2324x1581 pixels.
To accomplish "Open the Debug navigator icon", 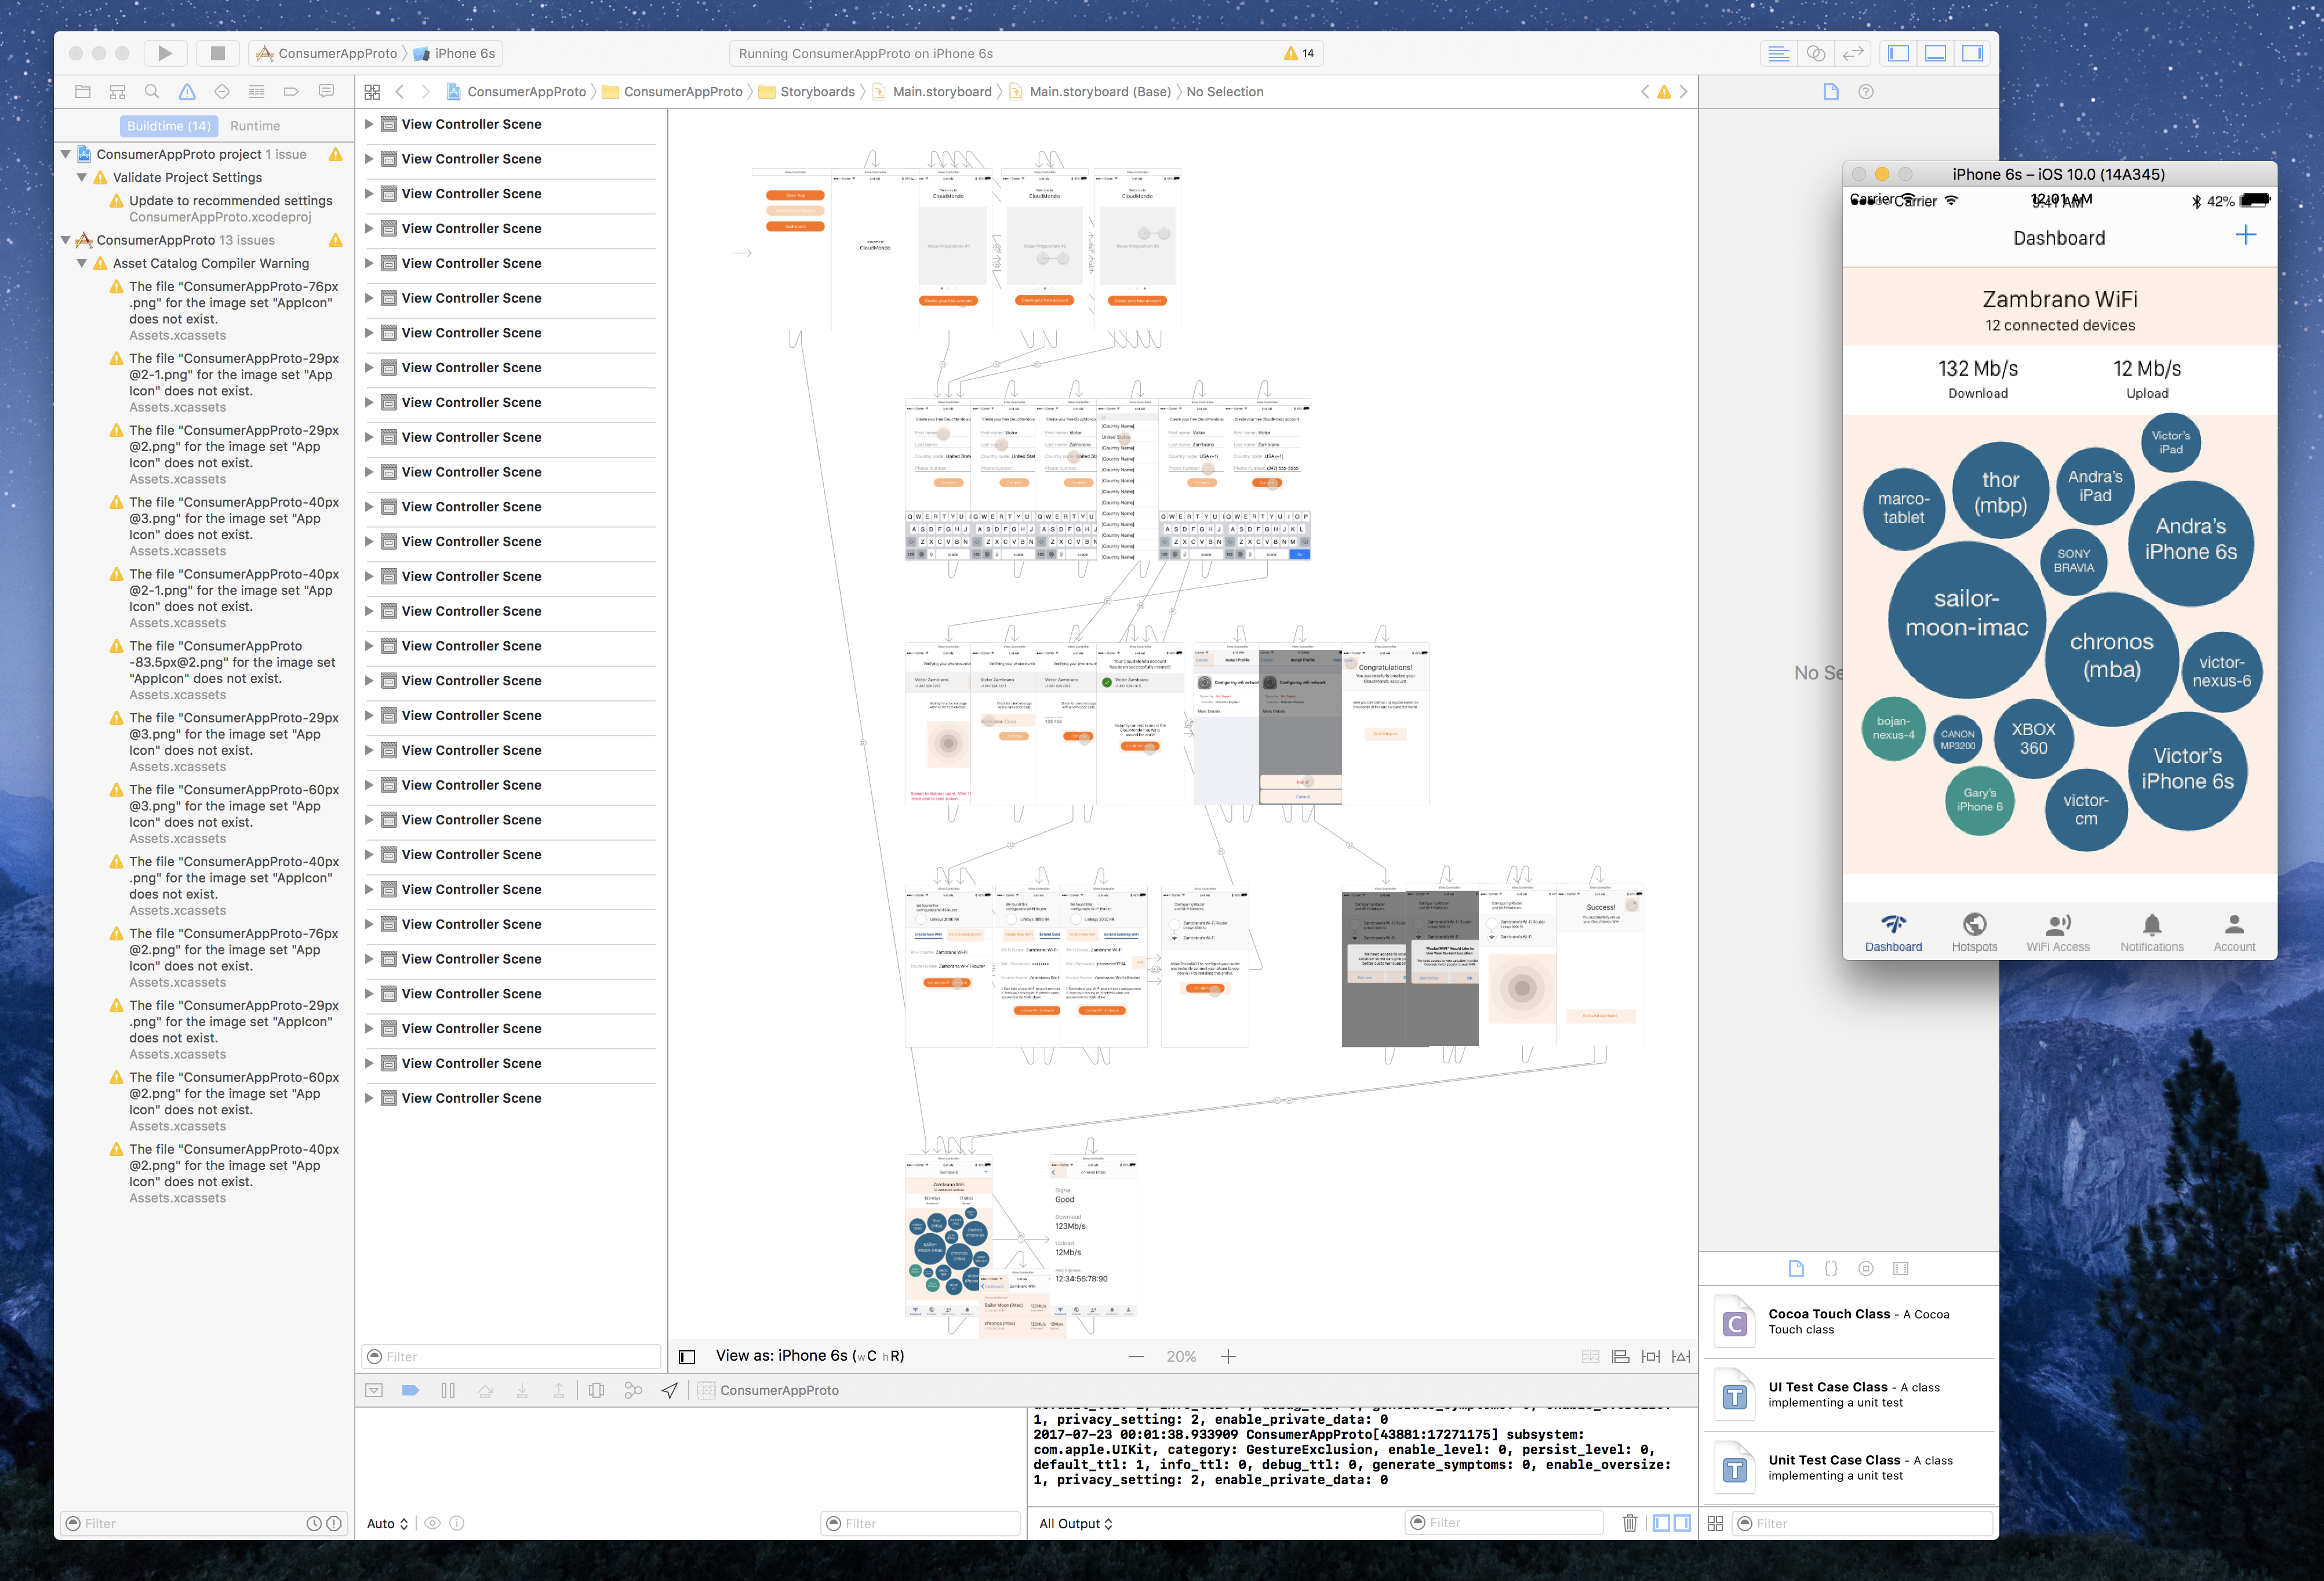I will click(x=257, y=91).
